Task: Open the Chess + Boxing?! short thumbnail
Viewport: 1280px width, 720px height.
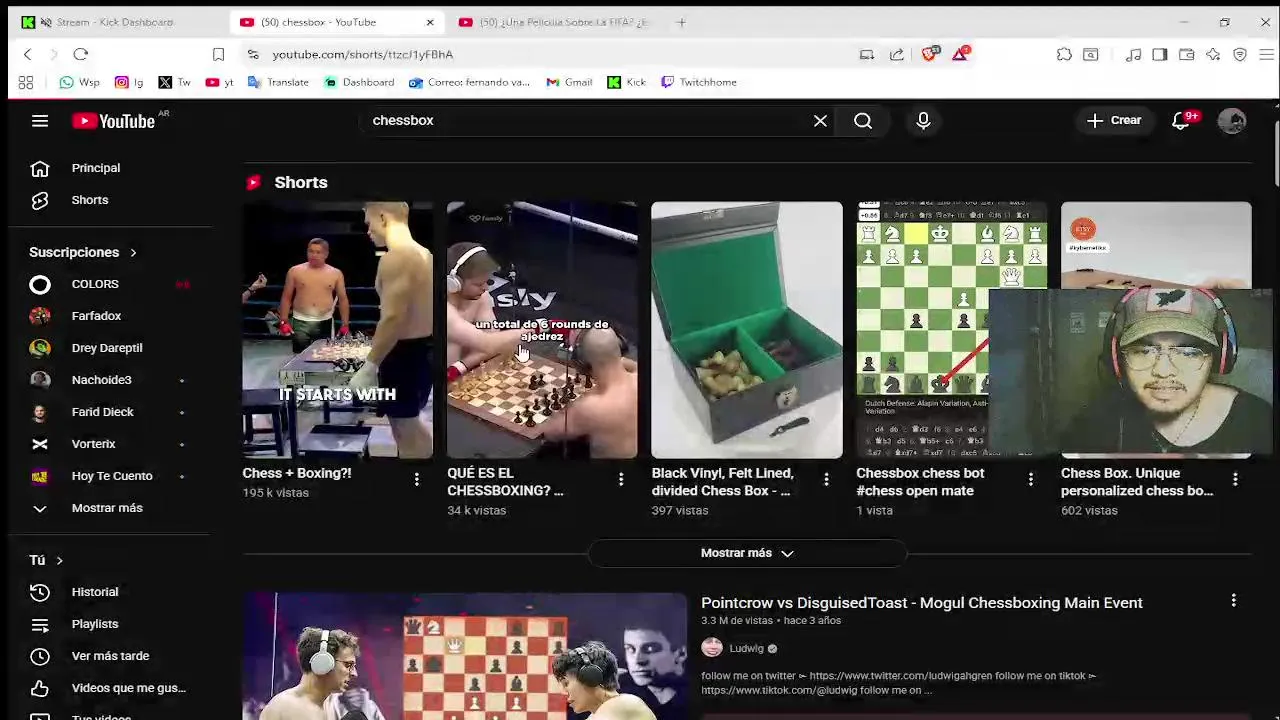Action: [337, 330]
